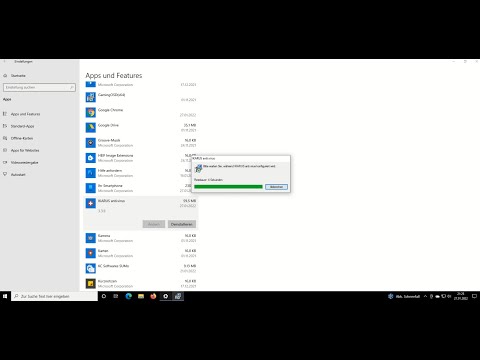
Task: Click Abbrechen in the IKARUS dialog
Action: point(276,187)
